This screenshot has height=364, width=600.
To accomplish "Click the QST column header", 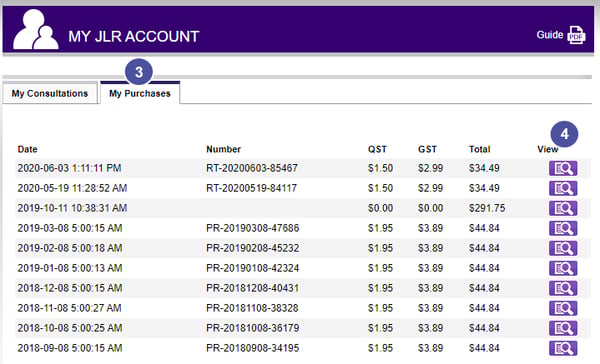I will click(377, 149).
